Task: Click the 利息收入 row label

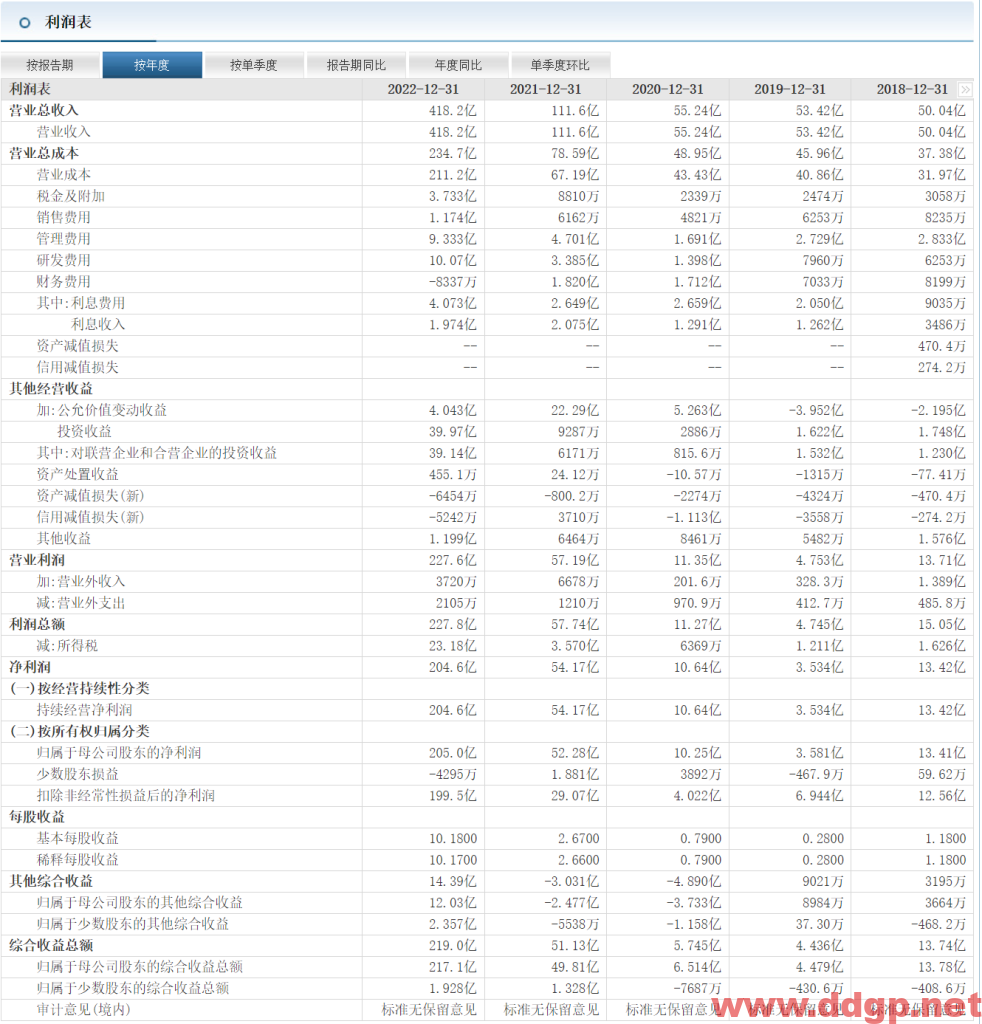Action: pyautogui.click(x=98, y=325)
